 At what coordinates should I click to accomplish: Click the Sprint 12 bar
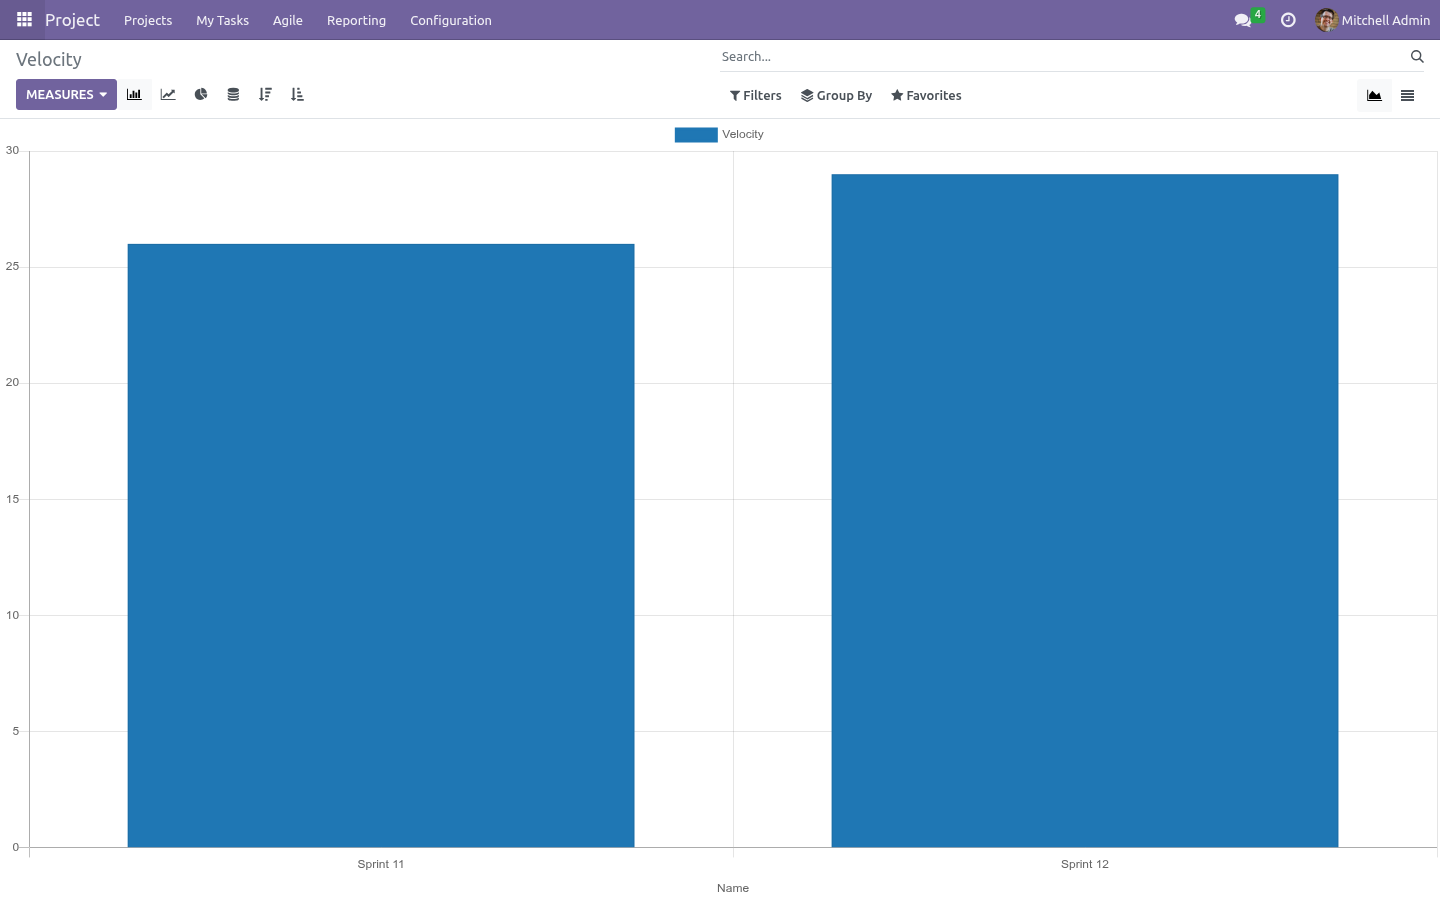(x=1085, y=511)
